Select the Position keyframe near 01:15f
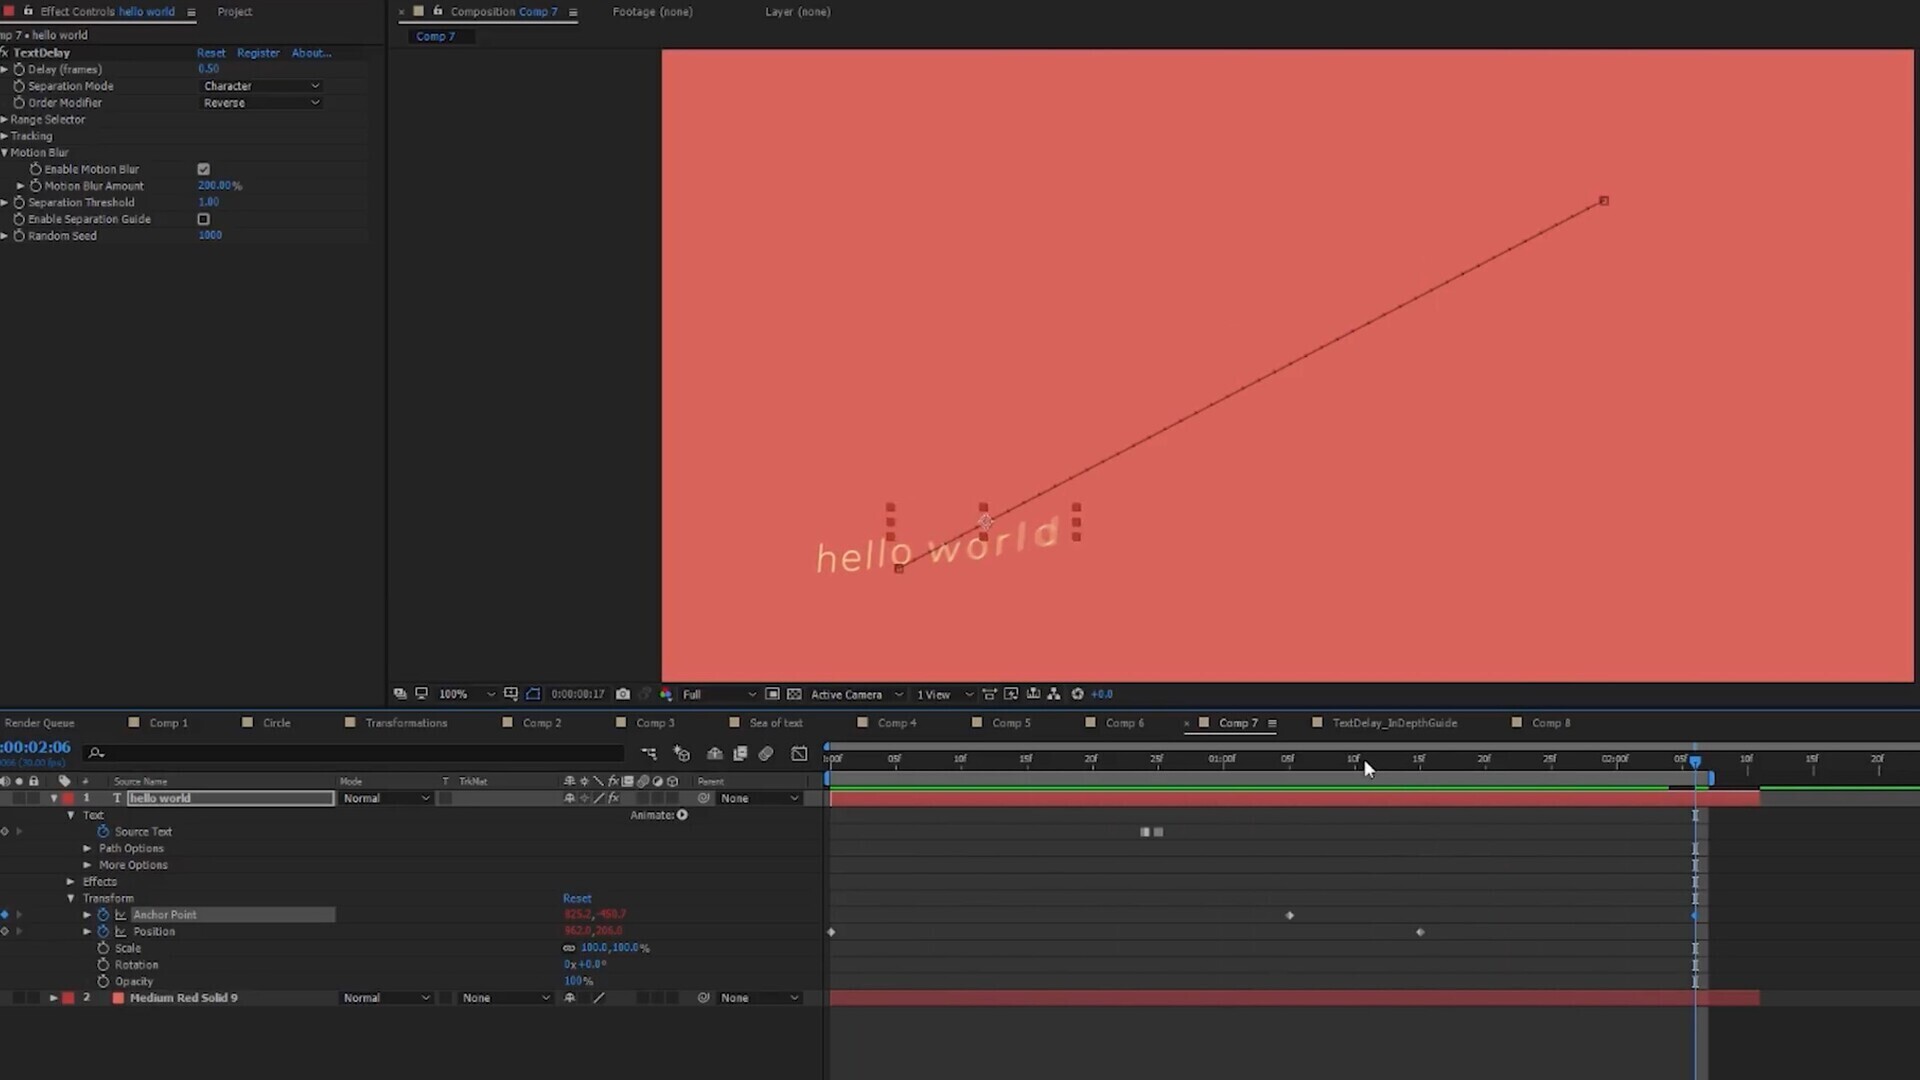Viewport: 1920px width, 1080px height. (x=1420, y=932)
